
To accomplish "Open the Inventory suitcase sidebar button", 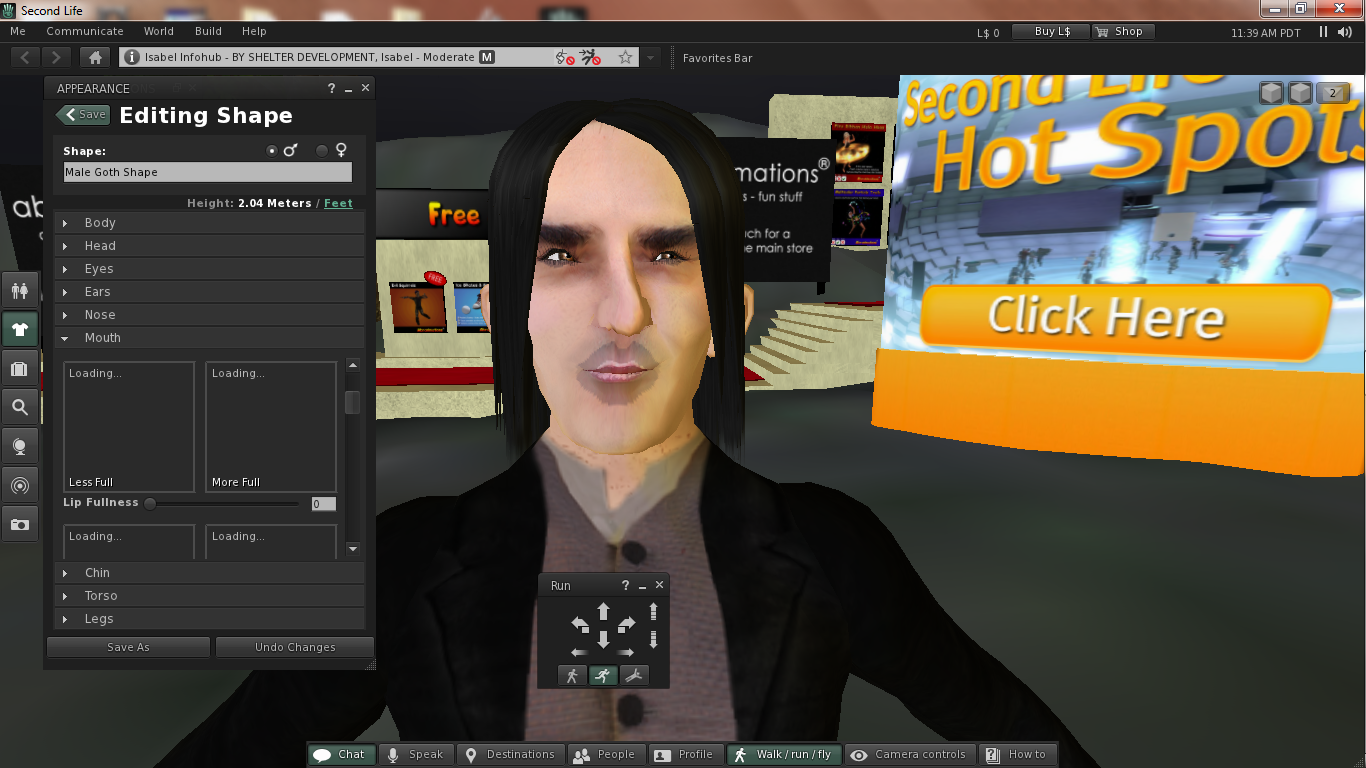I will pyautogui.click(x=20, y=369).
